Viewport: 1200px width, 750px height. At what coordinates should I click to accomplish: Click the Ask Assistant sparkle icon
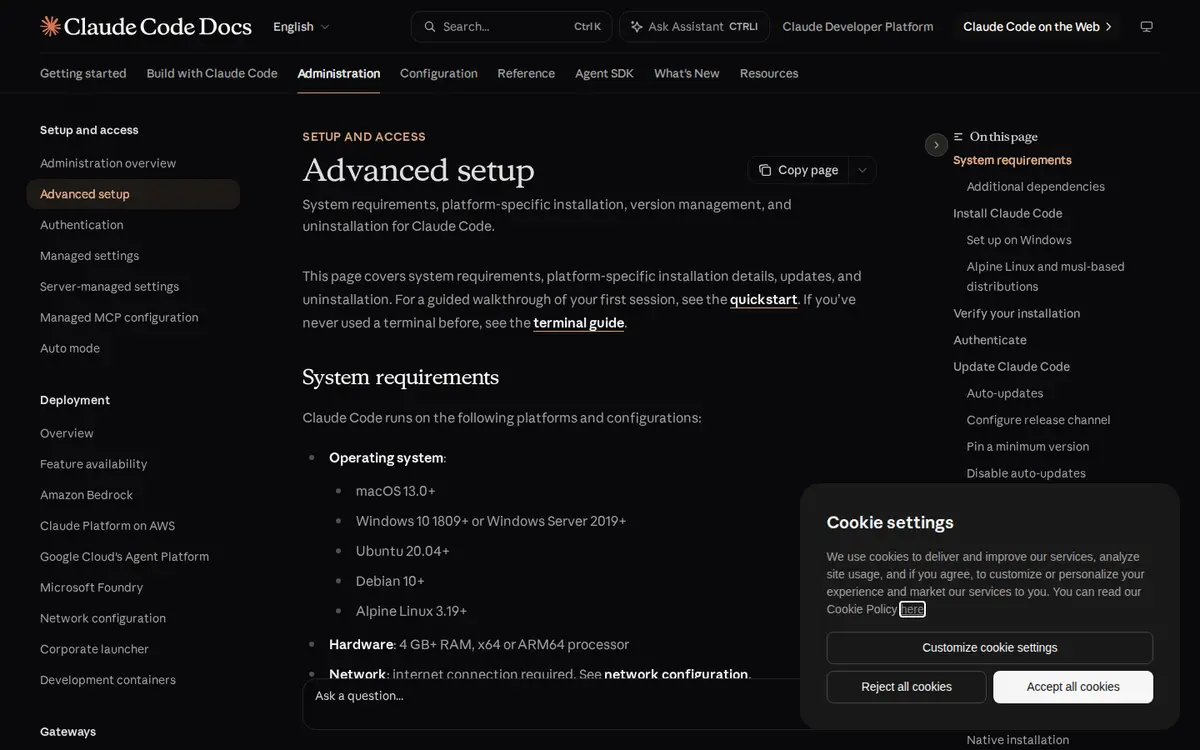pyautogui.click(x=636, y=27)
